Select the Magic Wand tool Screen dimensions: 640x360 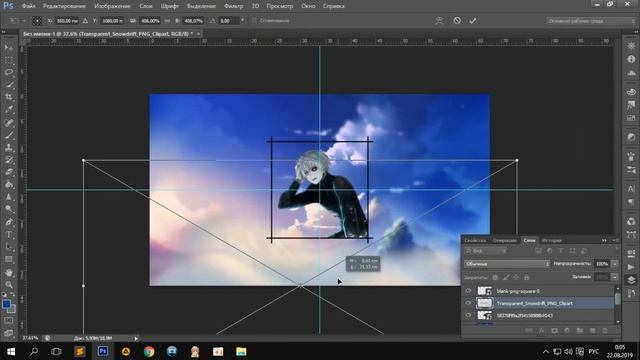click(9, 85)
